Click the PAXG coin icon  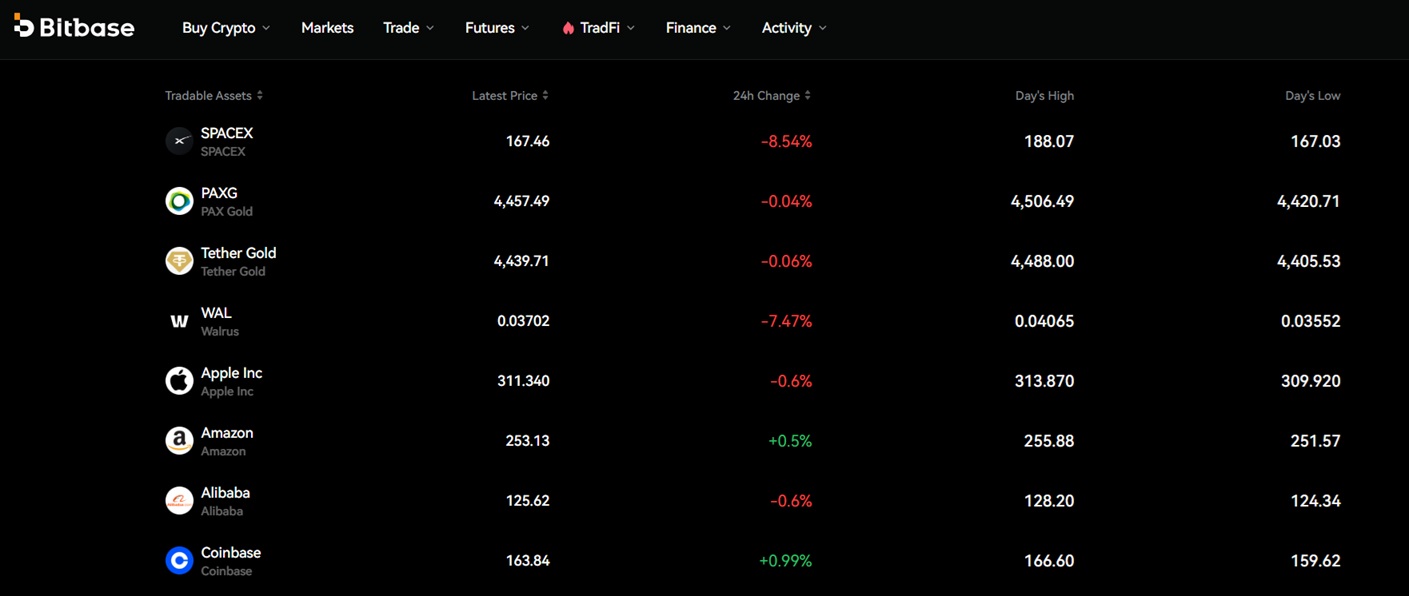[x=179, y=201]
